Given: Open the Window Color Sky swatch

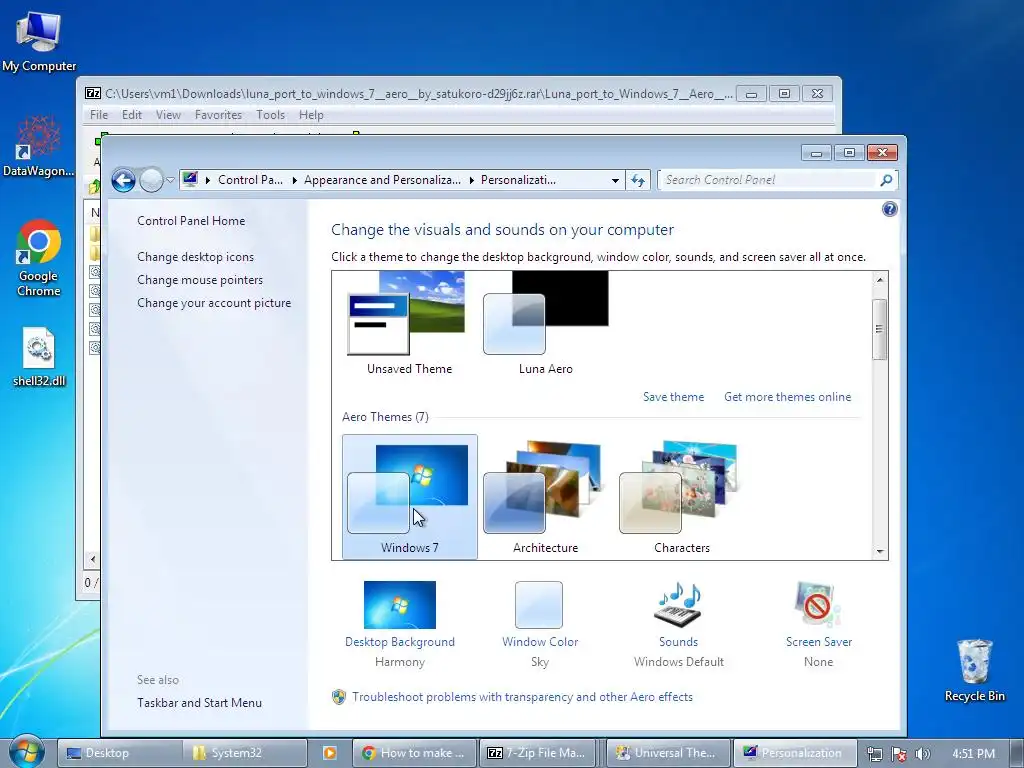Looking at the screenshot, I should point(539,605).
